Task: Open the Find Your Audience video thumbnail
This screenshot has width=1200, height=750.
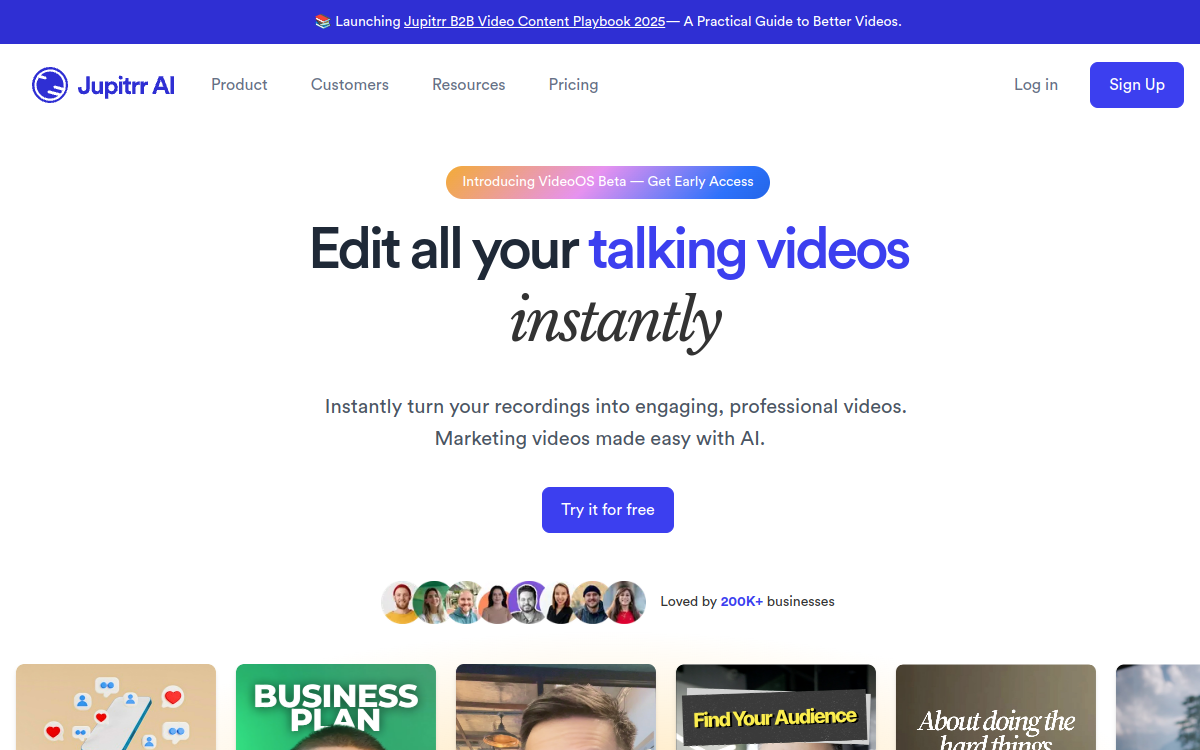Action: pyautogui.click(x=776, y=707)
